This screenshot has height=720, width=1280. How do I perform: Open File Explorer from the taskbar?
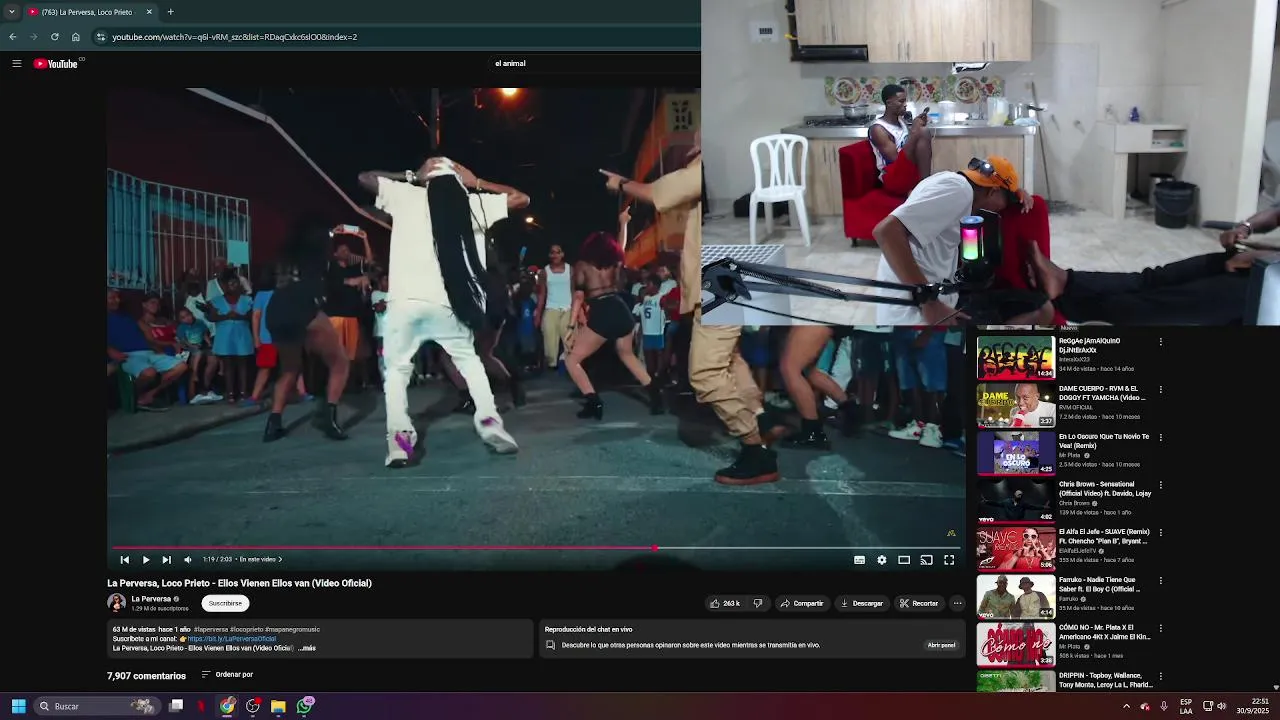[278, 706]
